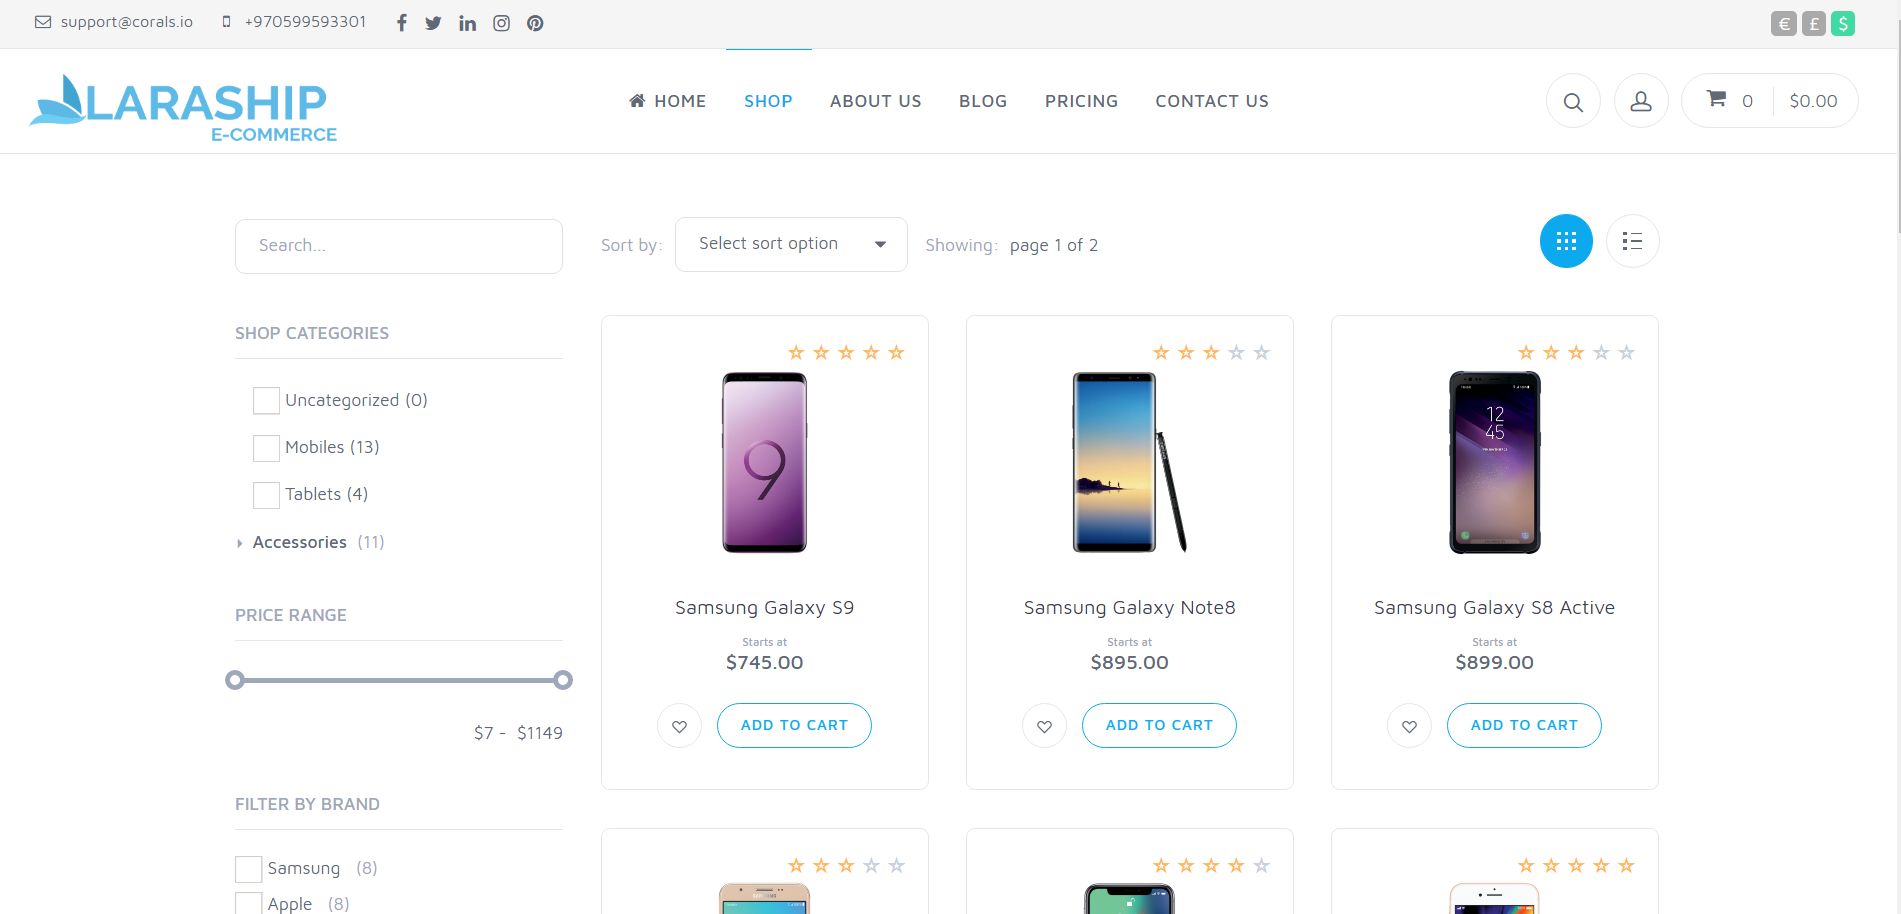
Task: Switch to list view layout
Action: (x=1632, y=241)
